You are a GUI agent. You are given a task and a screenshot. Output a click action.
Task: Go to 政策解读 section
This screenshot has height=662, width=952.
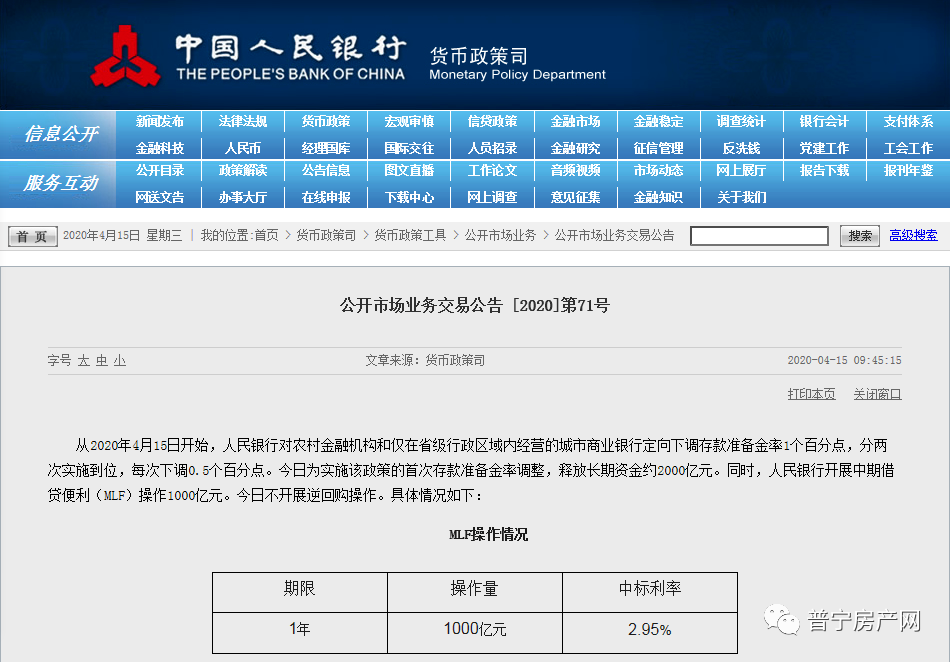coord(243,171)
